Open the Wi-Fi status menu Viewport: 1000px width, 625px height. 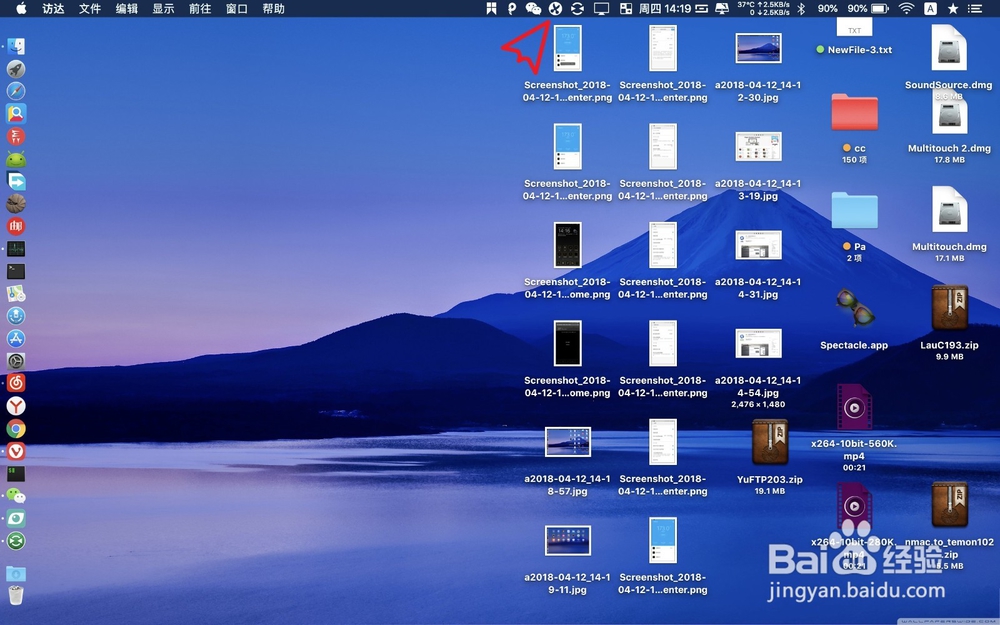[x=906, y=8]
